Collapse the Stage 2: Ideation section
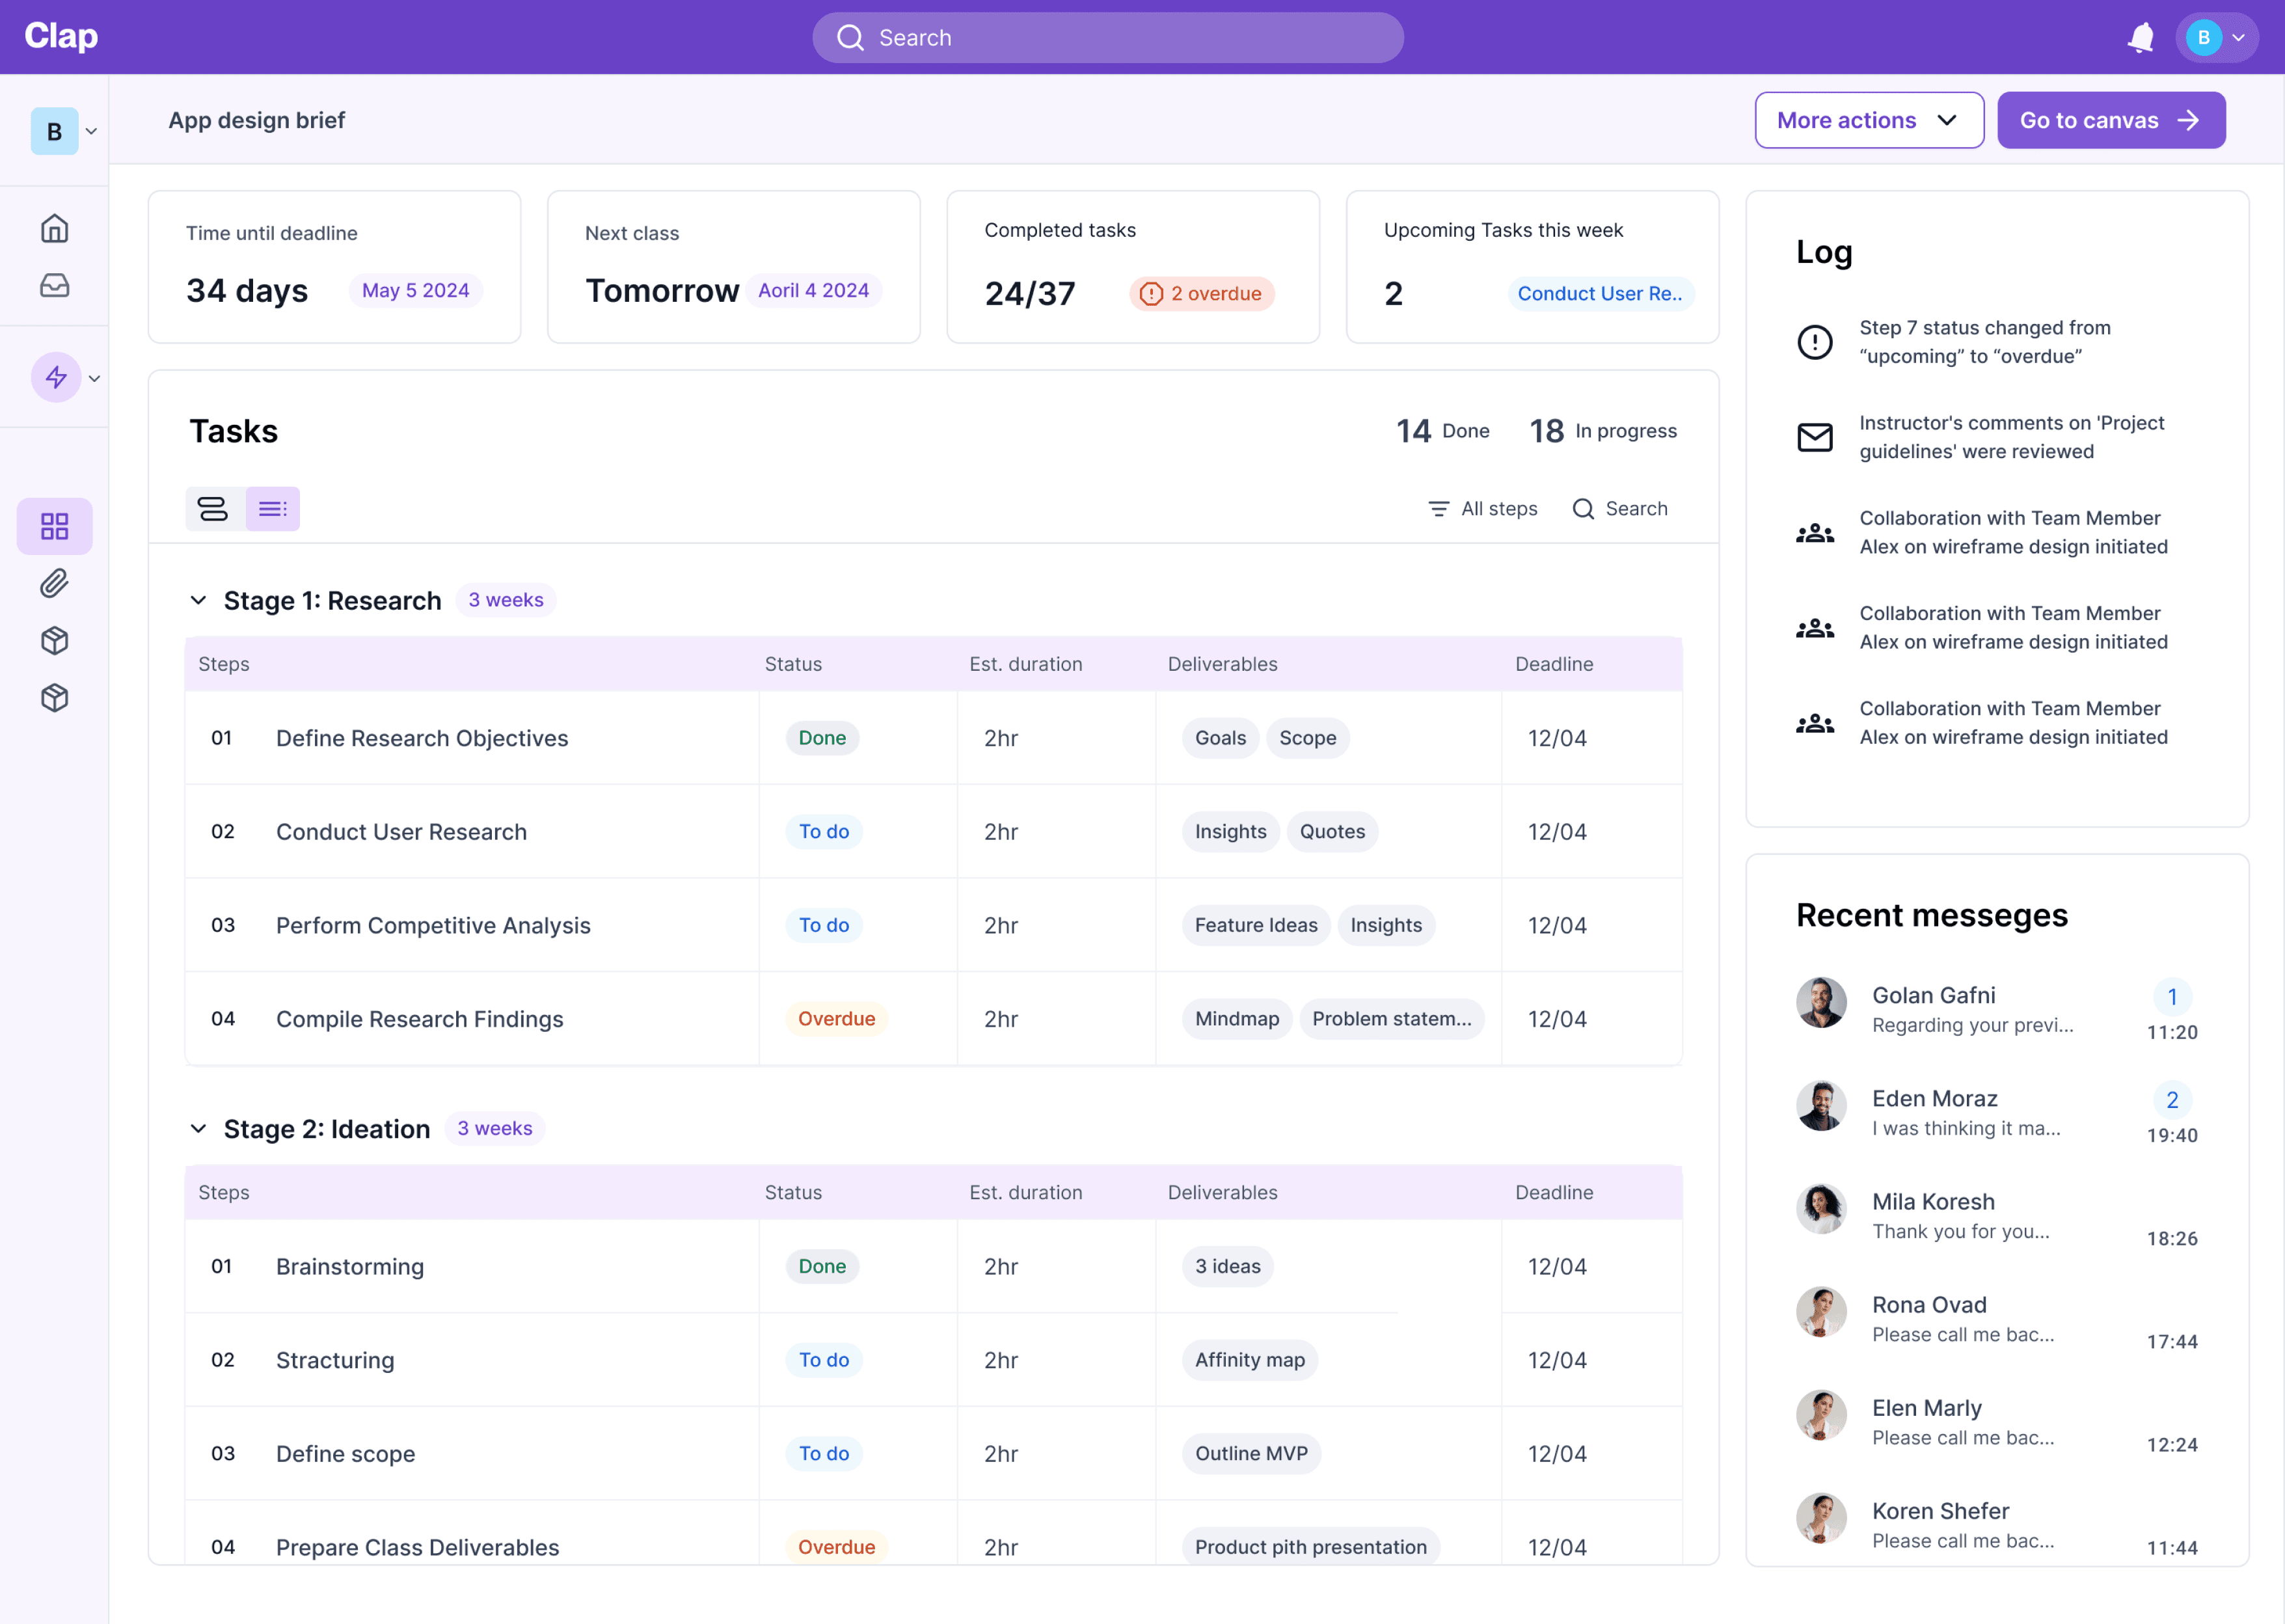Viewport: 2285px width, 1624px height. [x=198, y=1129]
